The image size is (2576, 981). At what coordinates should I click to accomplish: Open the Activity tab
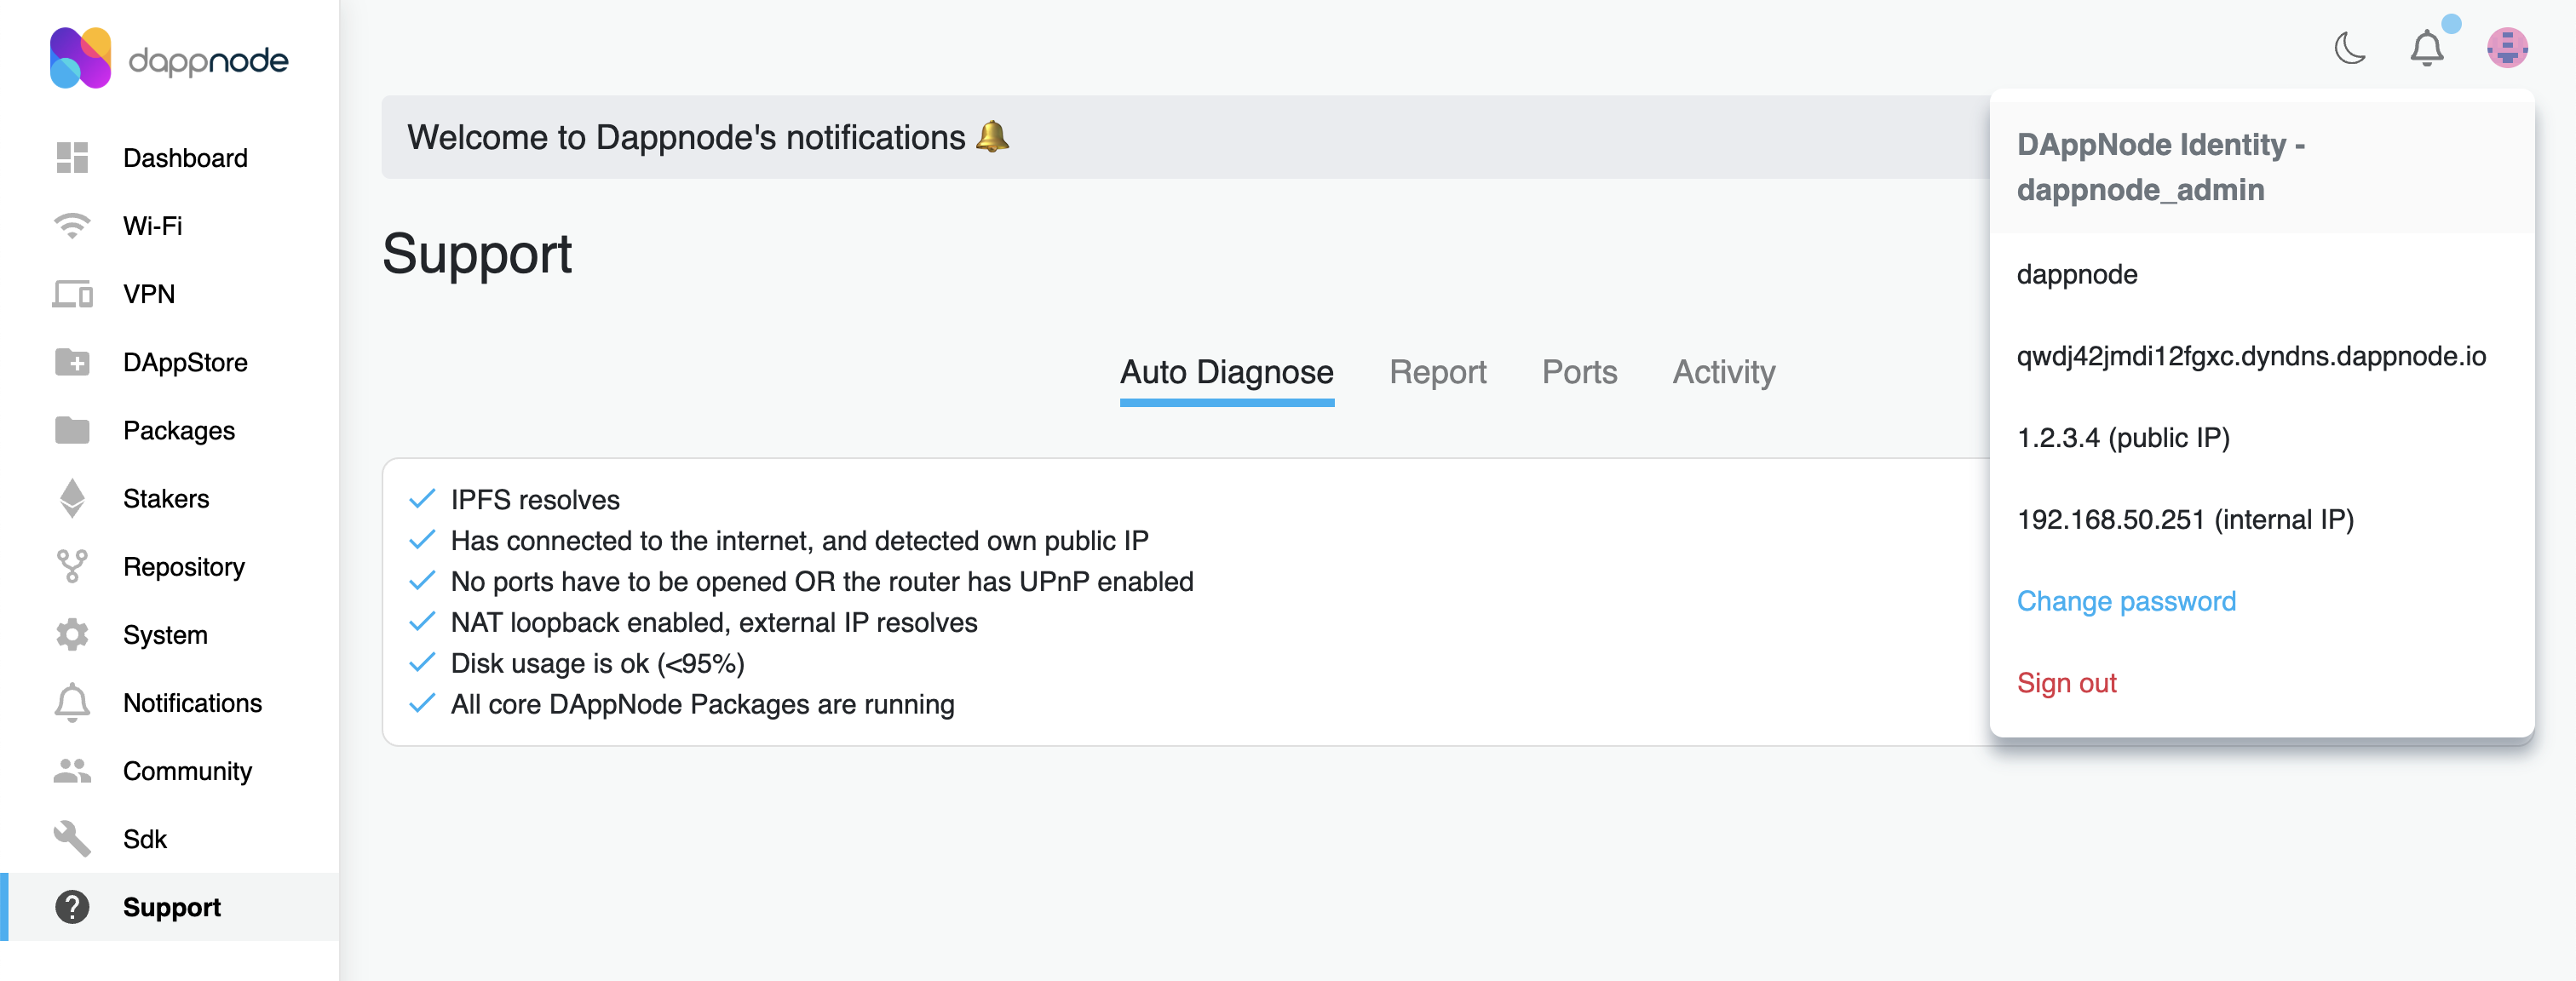click(1723, 372)
